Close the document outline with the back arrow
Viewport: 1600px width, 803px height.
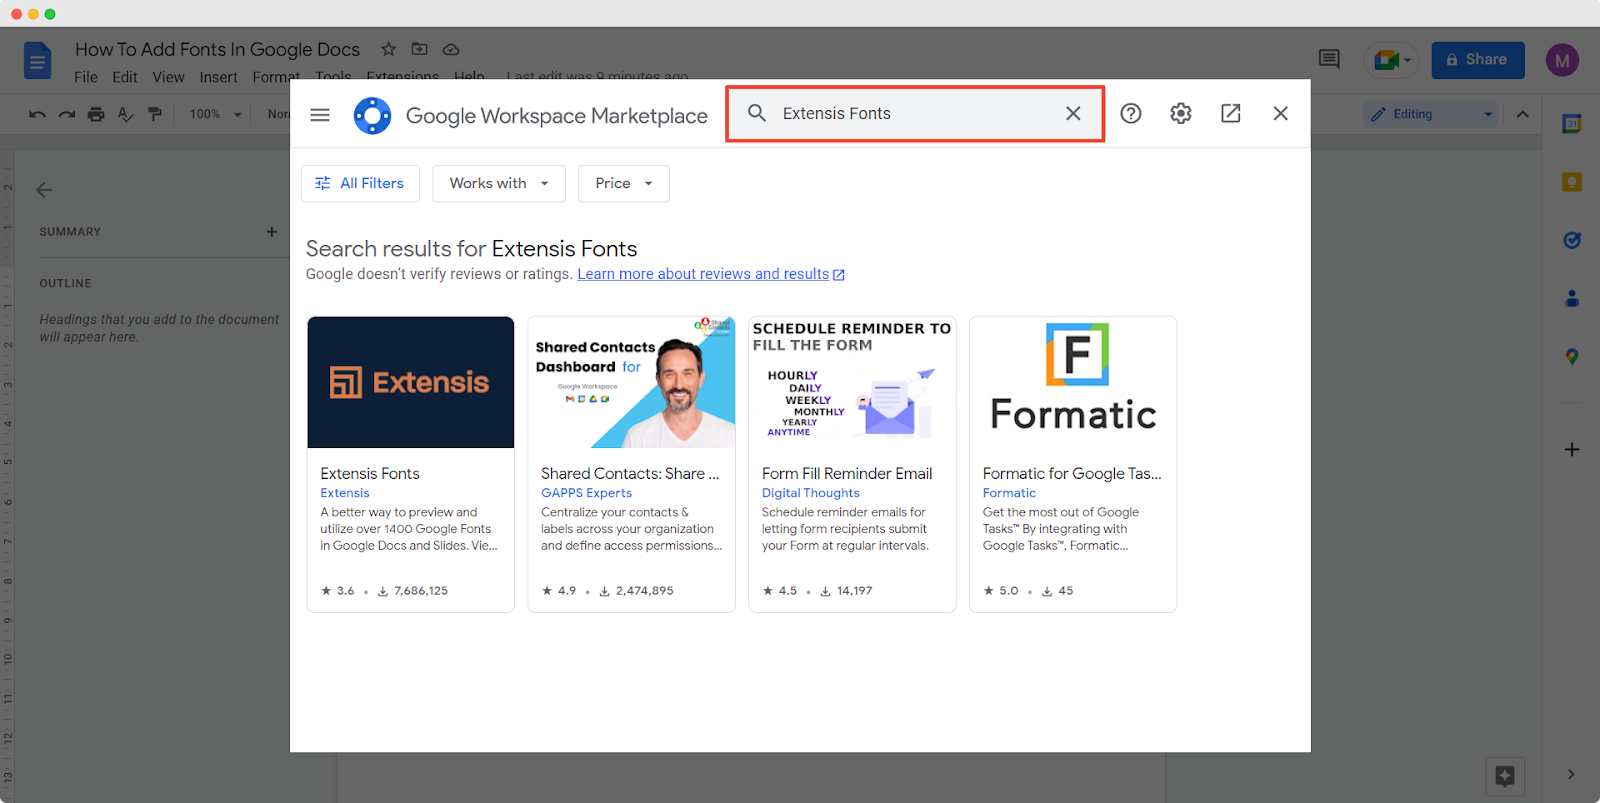(x=44, y=189)
